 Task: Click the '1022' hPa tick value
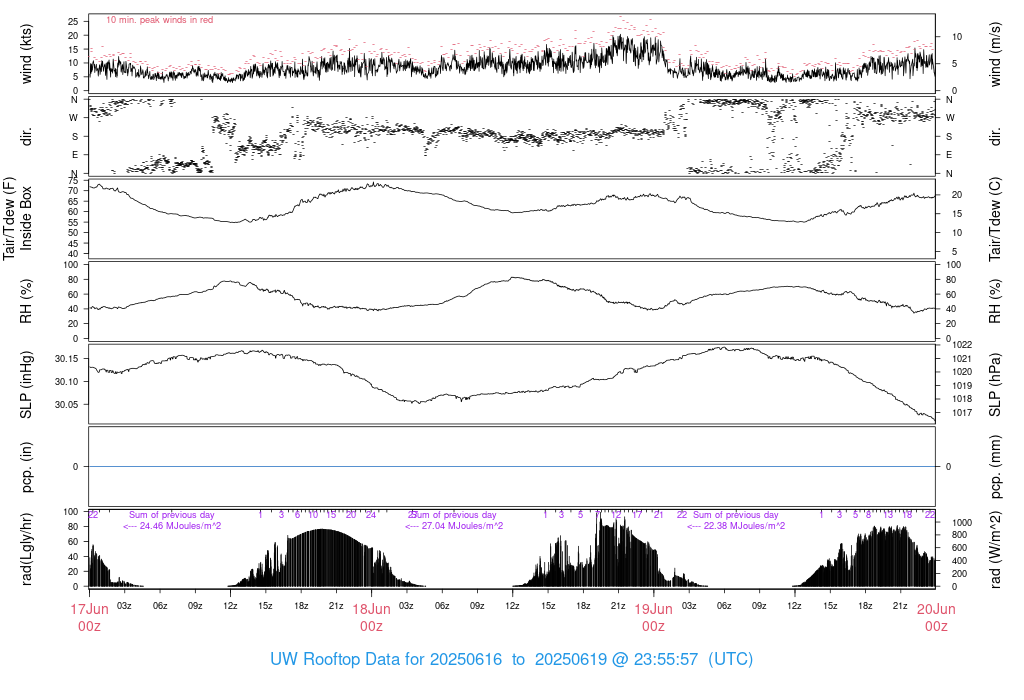[962, 345]
